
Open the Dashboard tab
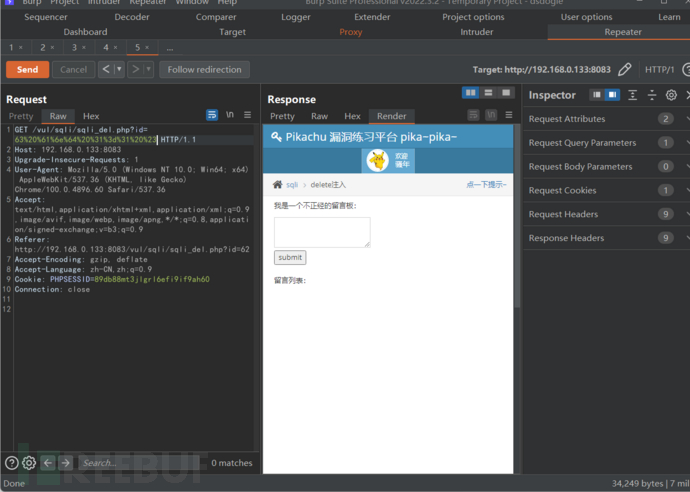pyautogui.click(x=85, y=32)
